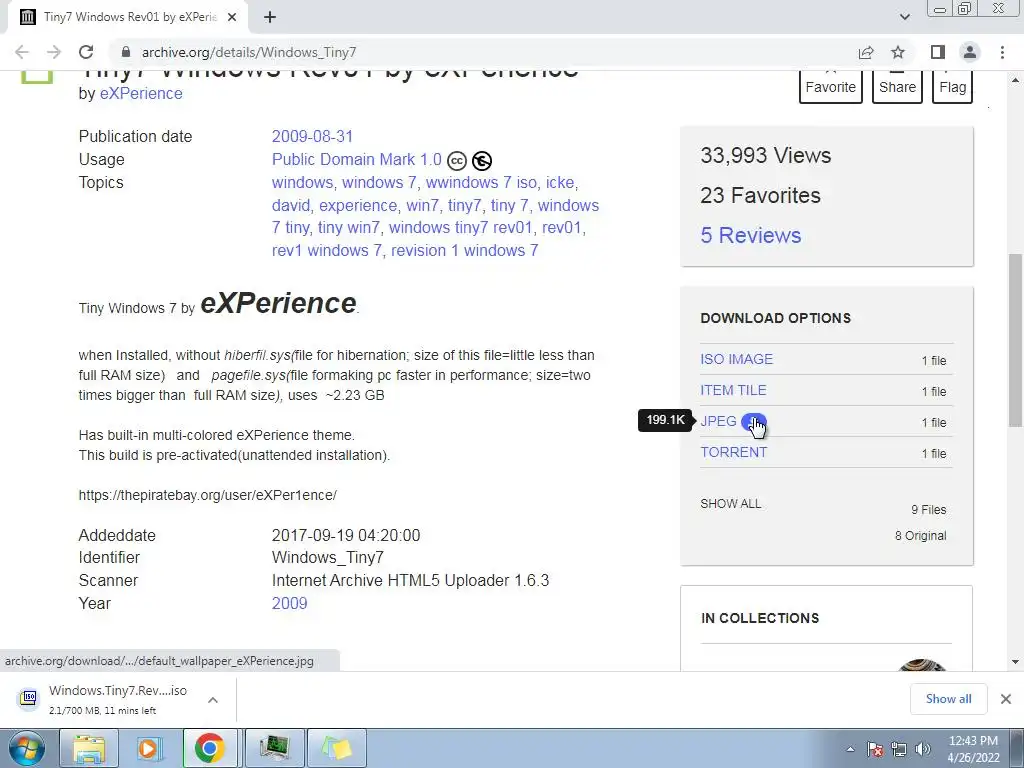Open Windows Explorer from taskbar
This screenshot has width=1024, height=768.
pyautogui.click(x=89, y=748)
